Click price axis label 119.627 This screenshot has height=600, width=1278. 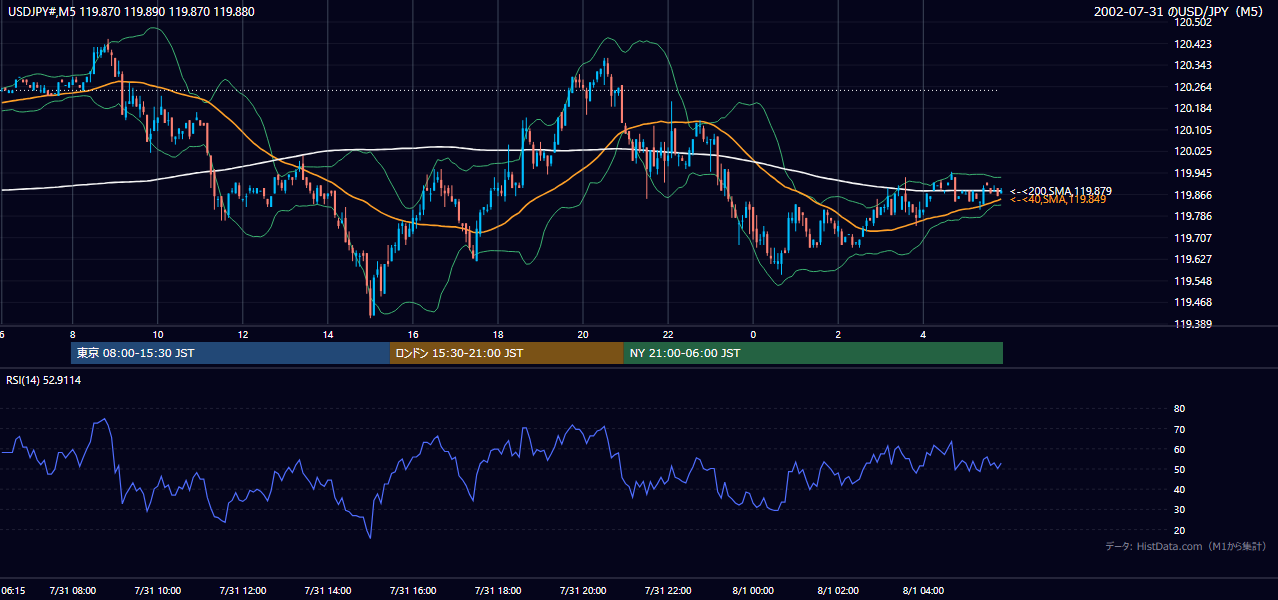pos(1193,259)
